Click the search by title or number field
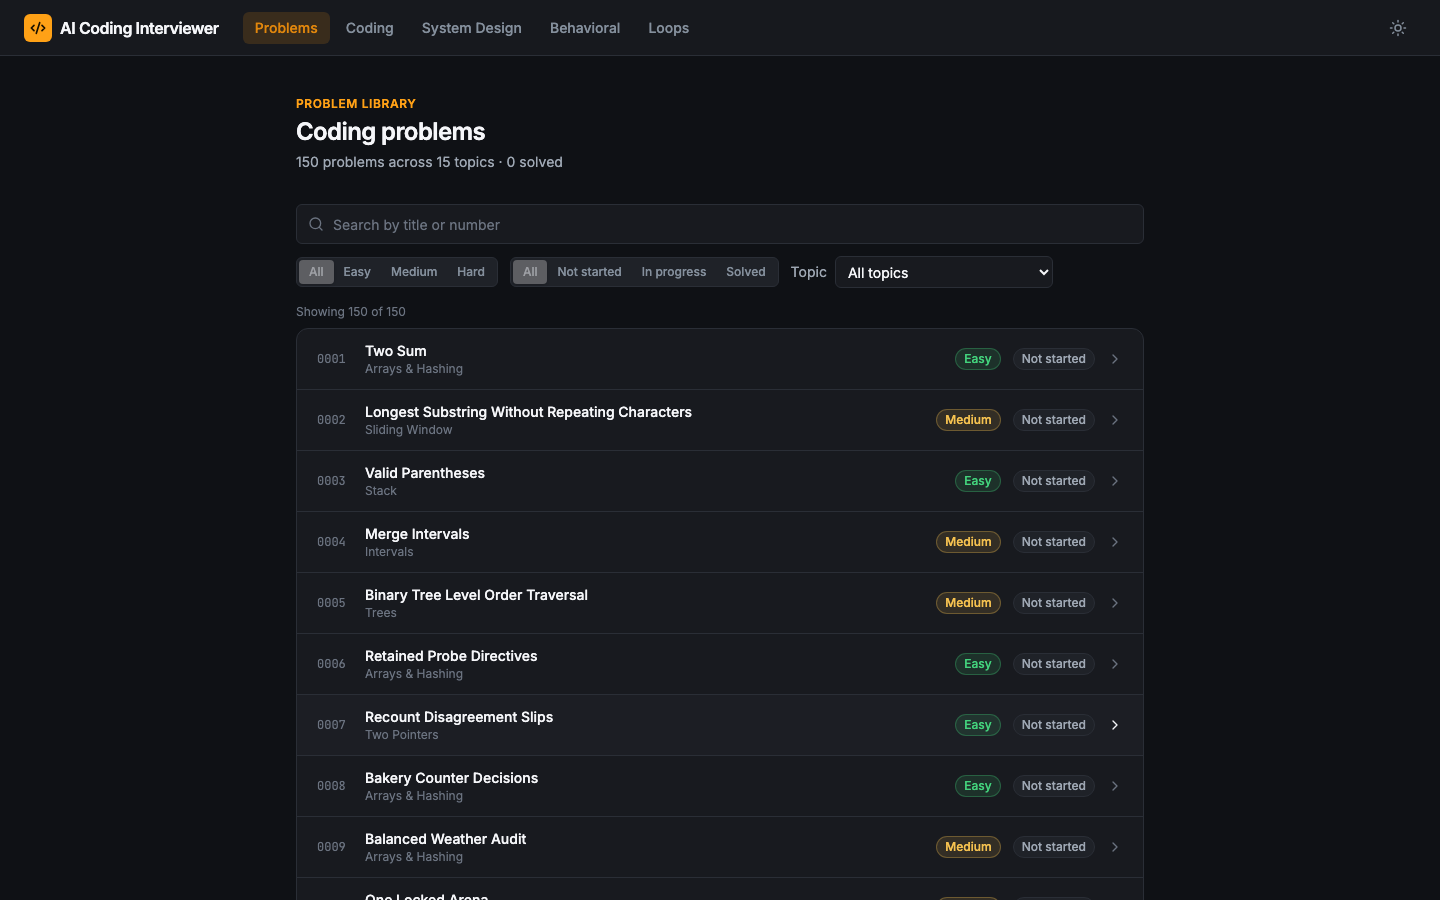Image resolution: width=1440 pixels, height=900 pixels. 720,224
